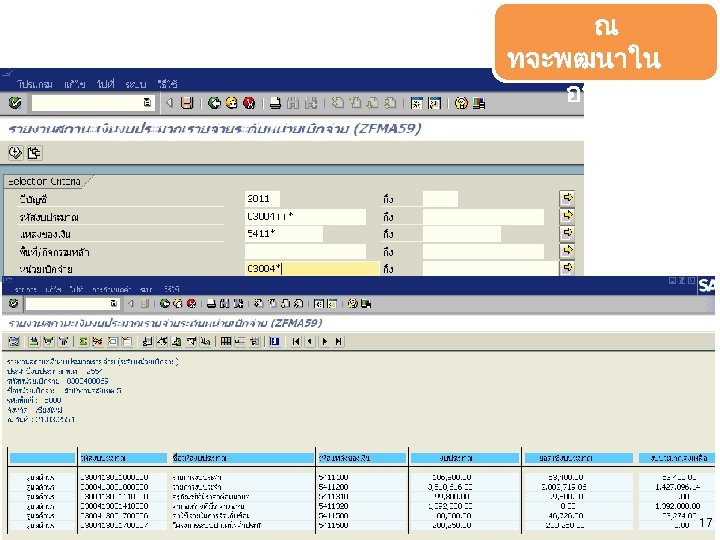Viewport: 720px width, 540px height.
Task: Open ระบบ menu in selection screen window
Action: 135,84
